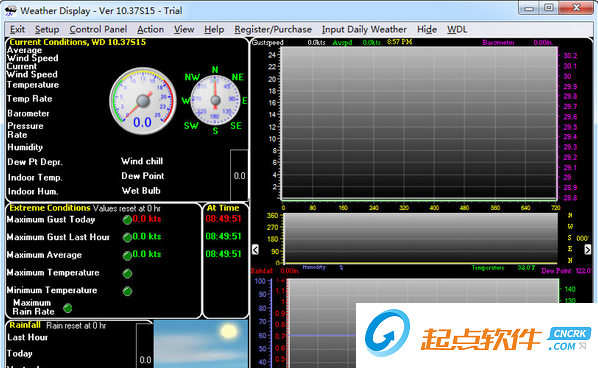
Task: Click green indicator for Maximum Gust Last Hour
Action: coord(127,238)
